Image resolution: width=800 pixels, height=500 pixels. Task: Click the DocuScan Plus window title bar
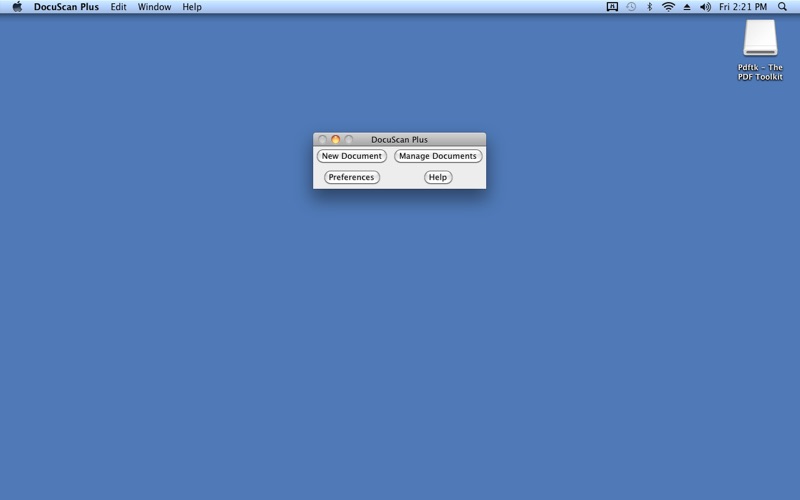coord(399,139)
